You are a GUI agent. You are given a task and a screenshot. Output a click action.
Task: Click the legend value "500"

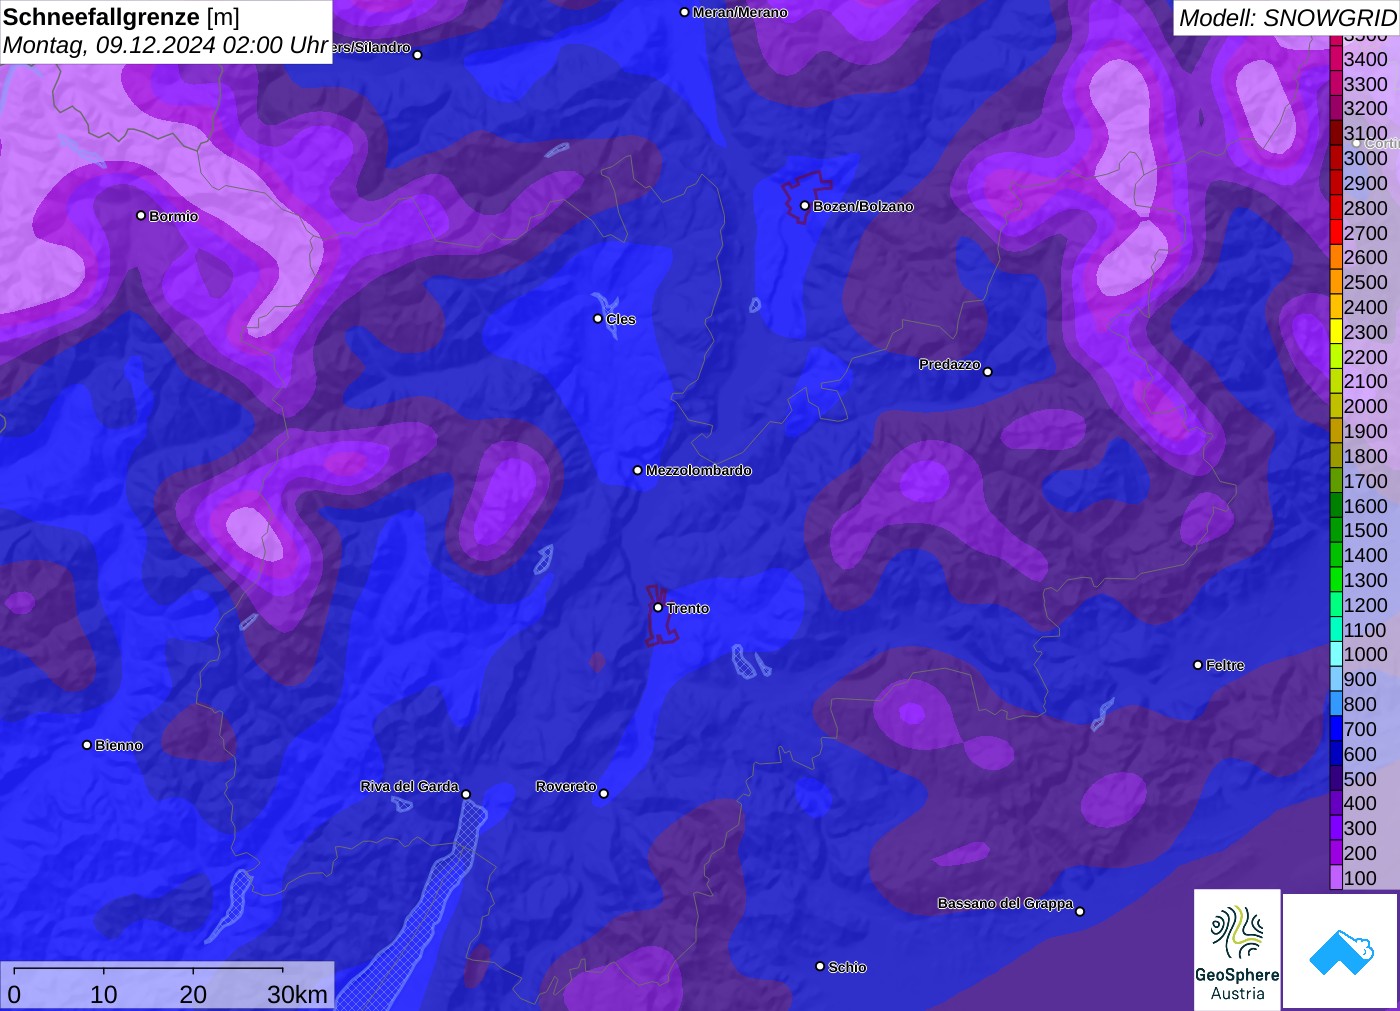1360,779
